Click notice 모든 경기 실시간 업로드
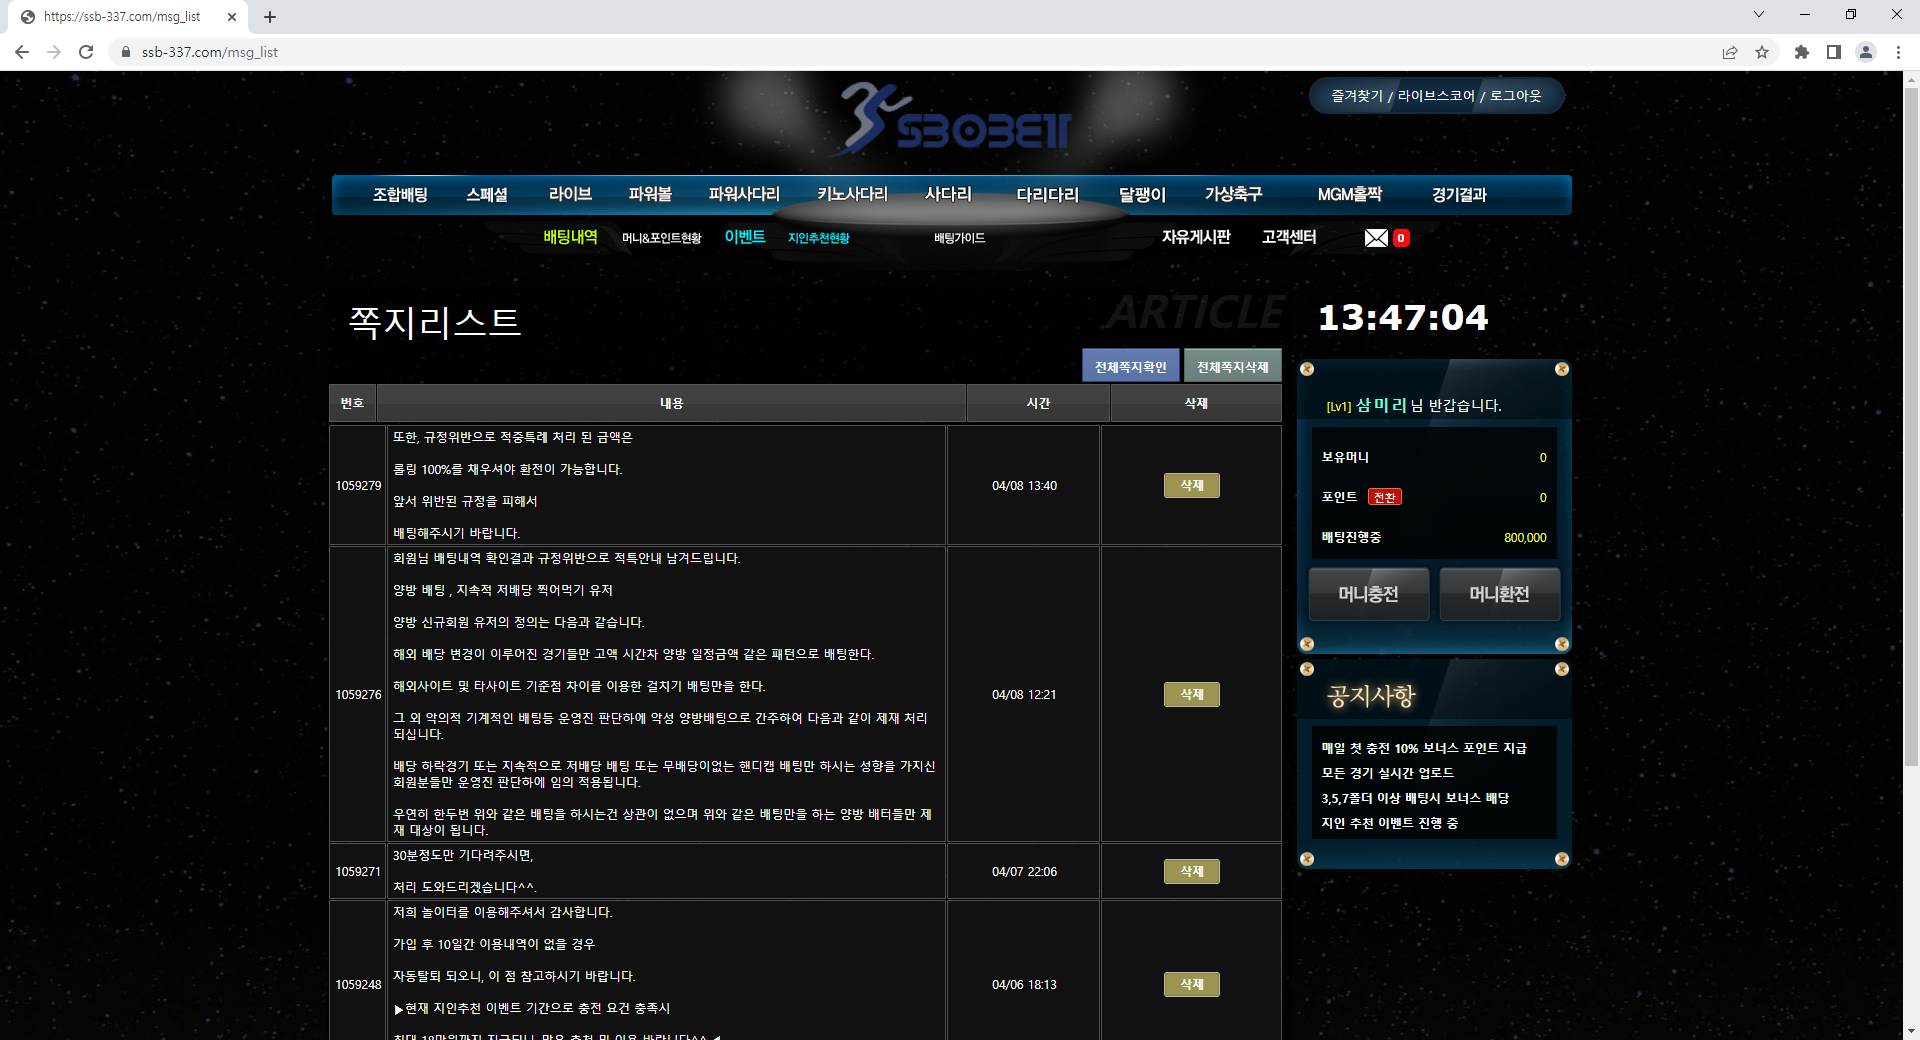Screen dimensions: 1920x1040 [x=1387, y=773]
